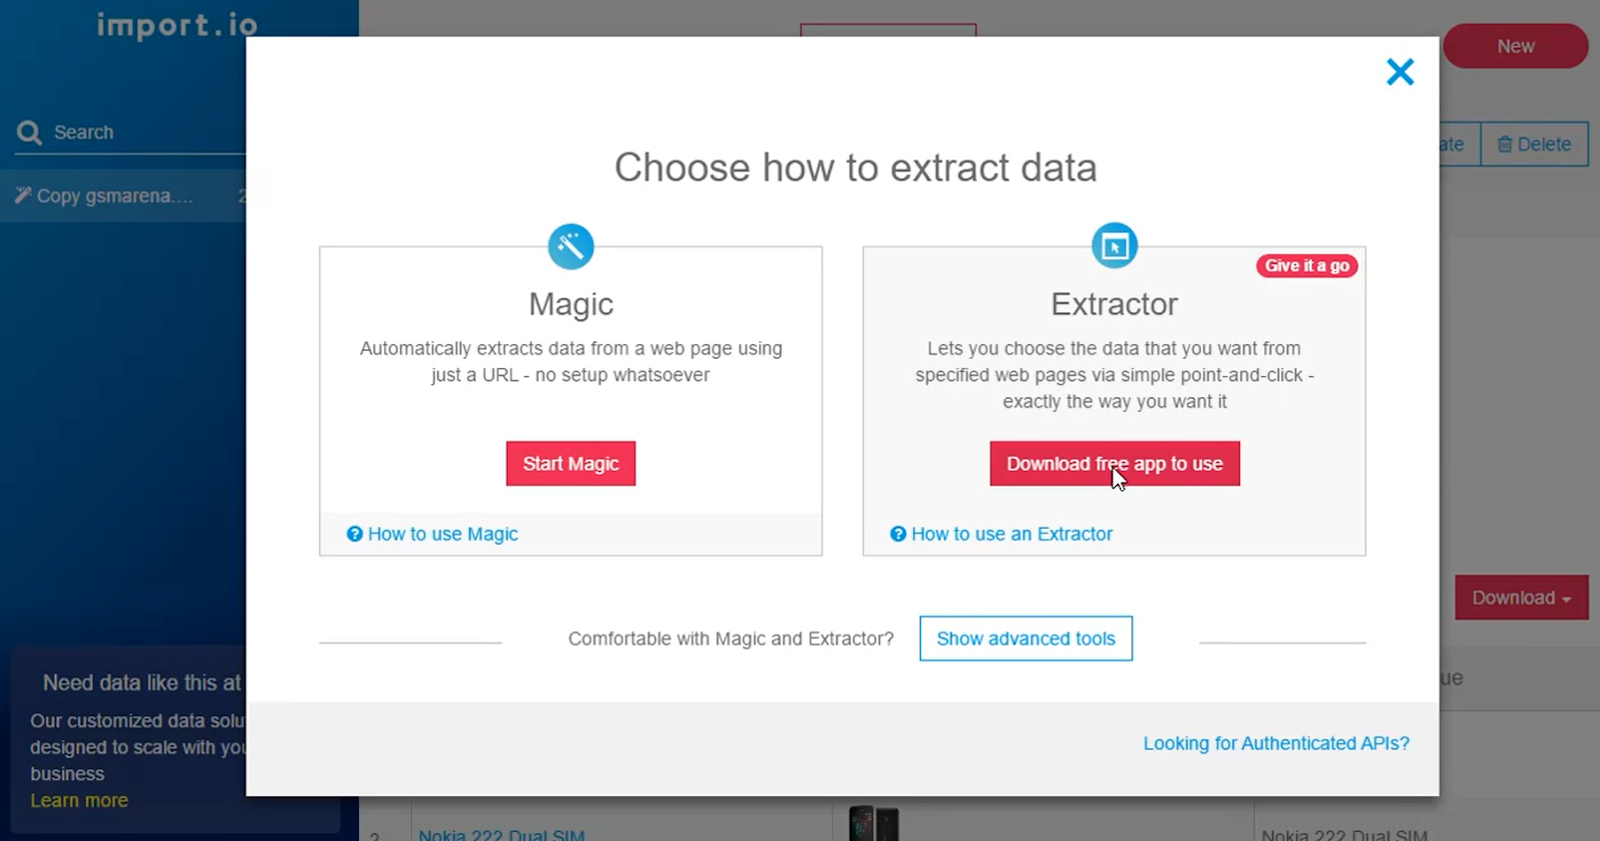Click the trash icon on Delete
This screenshot has width=1600, height=841.
(1504, 144)
